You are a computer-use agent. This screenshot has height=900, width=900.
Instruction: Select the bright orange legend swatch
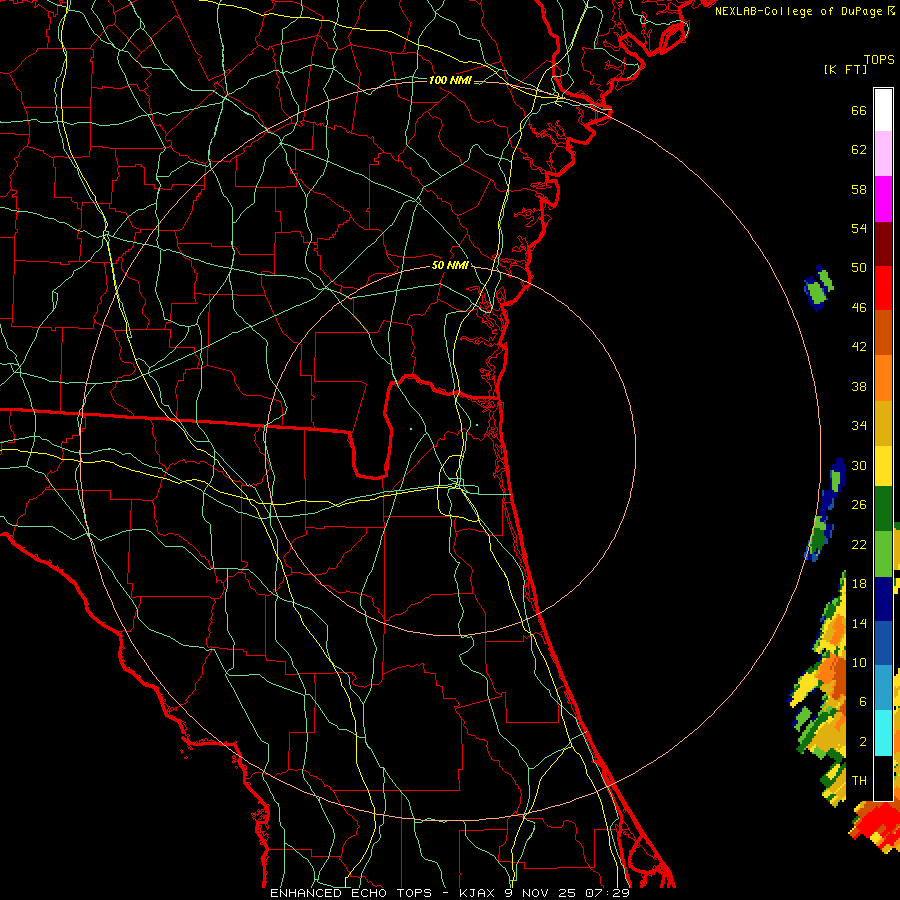click(883, 378)
